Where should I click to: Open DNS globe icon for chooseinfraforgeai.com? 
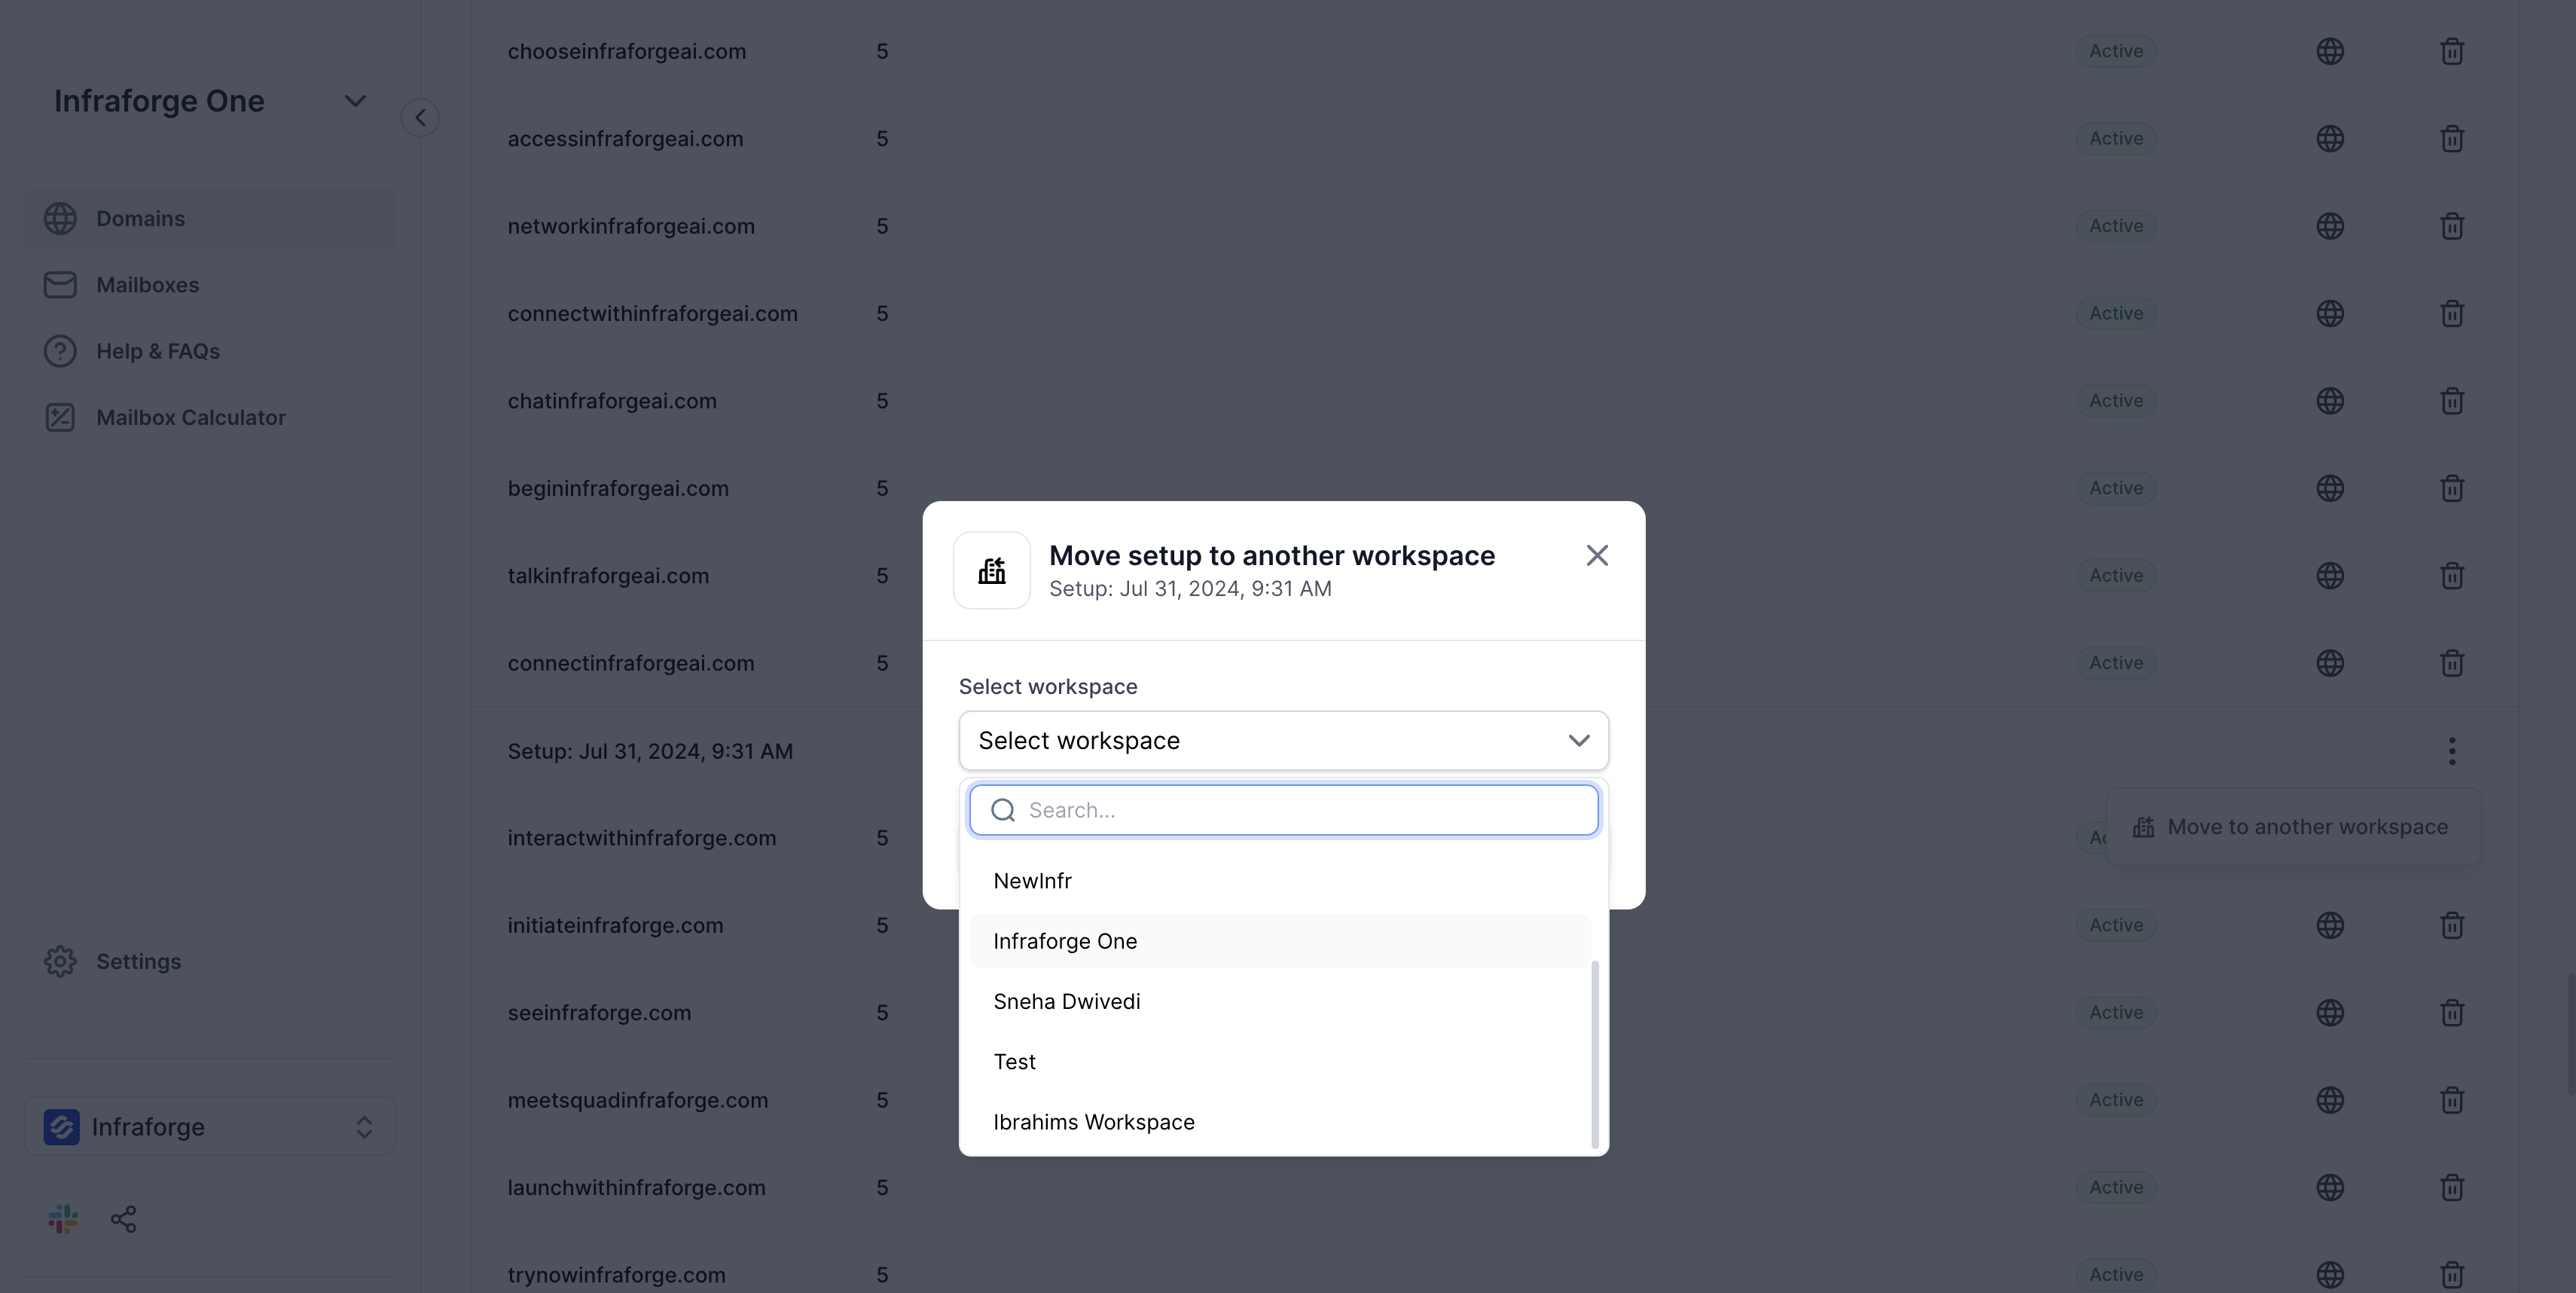[2330, 51]
